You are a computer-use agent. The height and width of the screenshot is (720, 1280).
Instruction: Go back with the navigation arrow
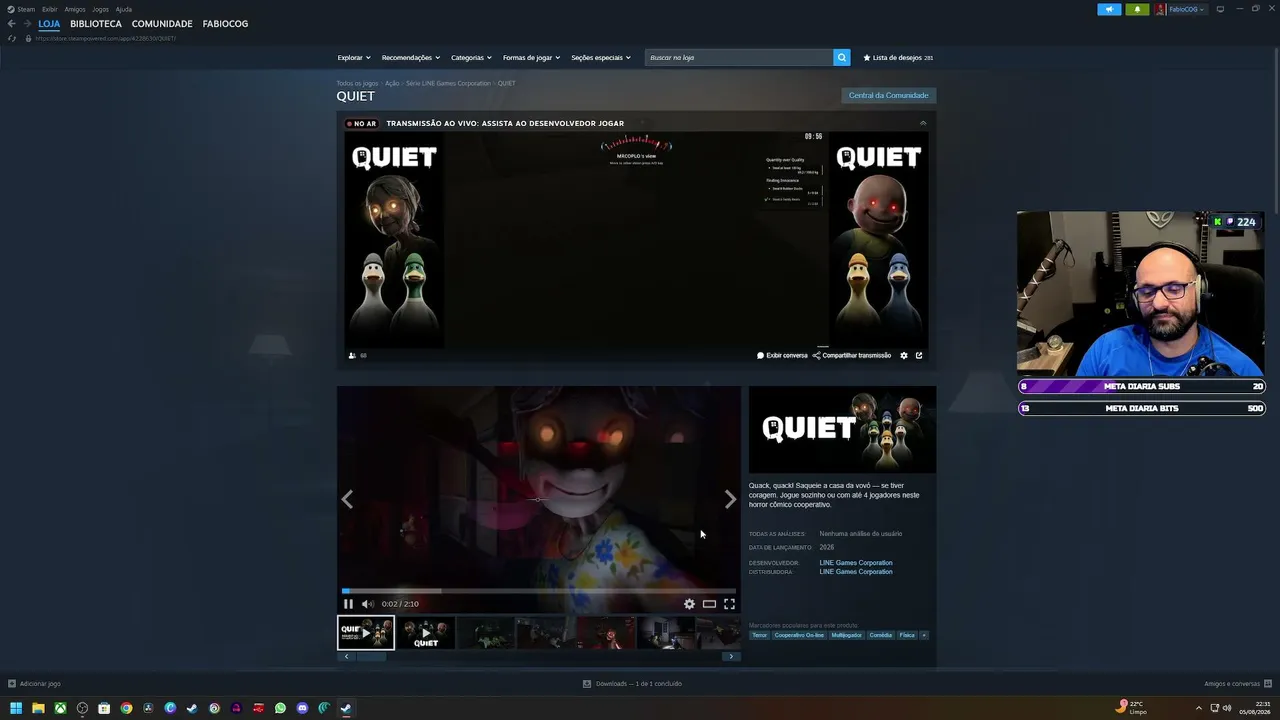(12, 24)
